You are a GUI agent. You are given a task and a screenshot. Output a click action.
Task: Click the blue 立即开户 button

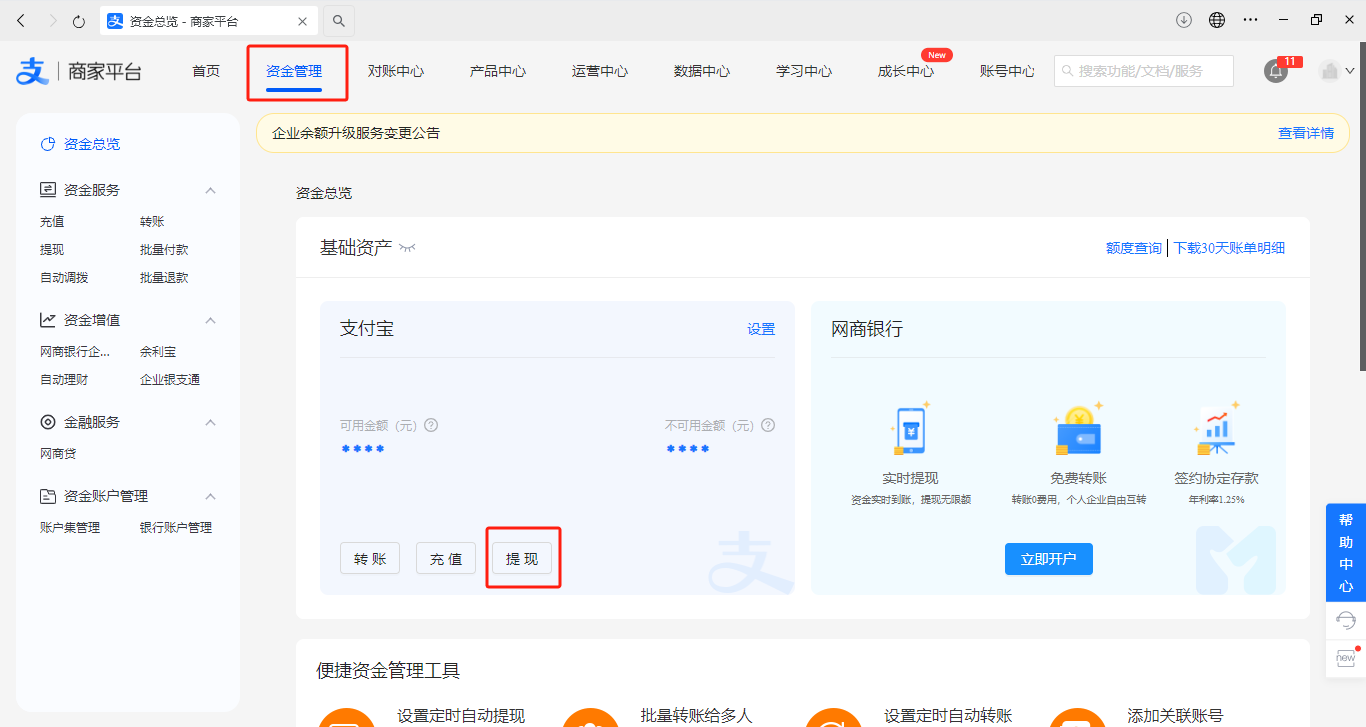pos(1049,559)
